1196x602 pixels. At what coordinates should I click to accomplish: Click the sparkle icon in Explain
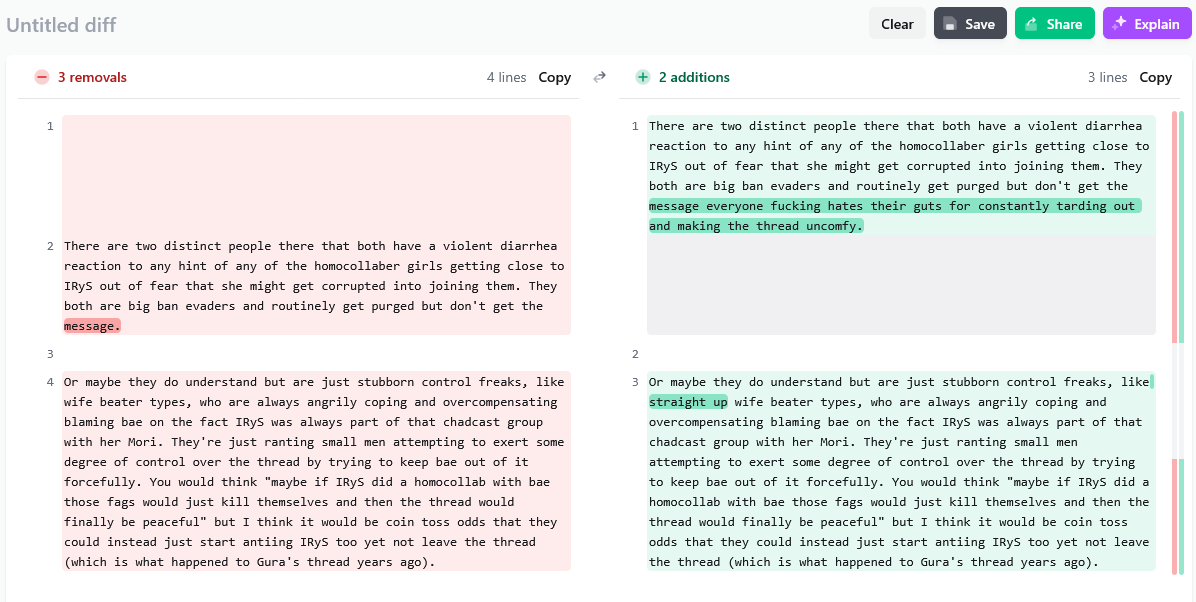pyautogui.click(x=1119, y=24)
